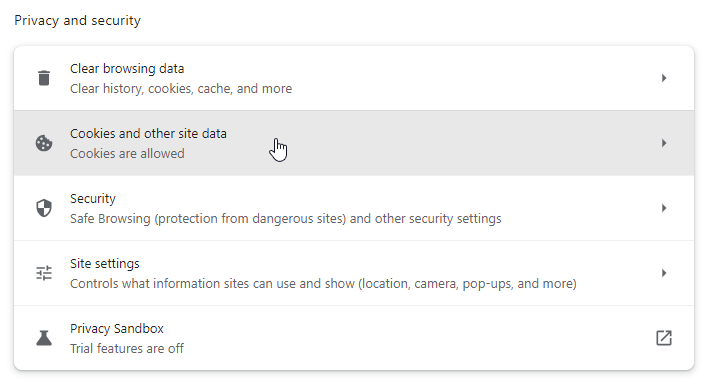Image resolution: width=709 pixels, height=385 pixels.
Task: Open Clear browsing data
Action: click(x=354, y=78)
